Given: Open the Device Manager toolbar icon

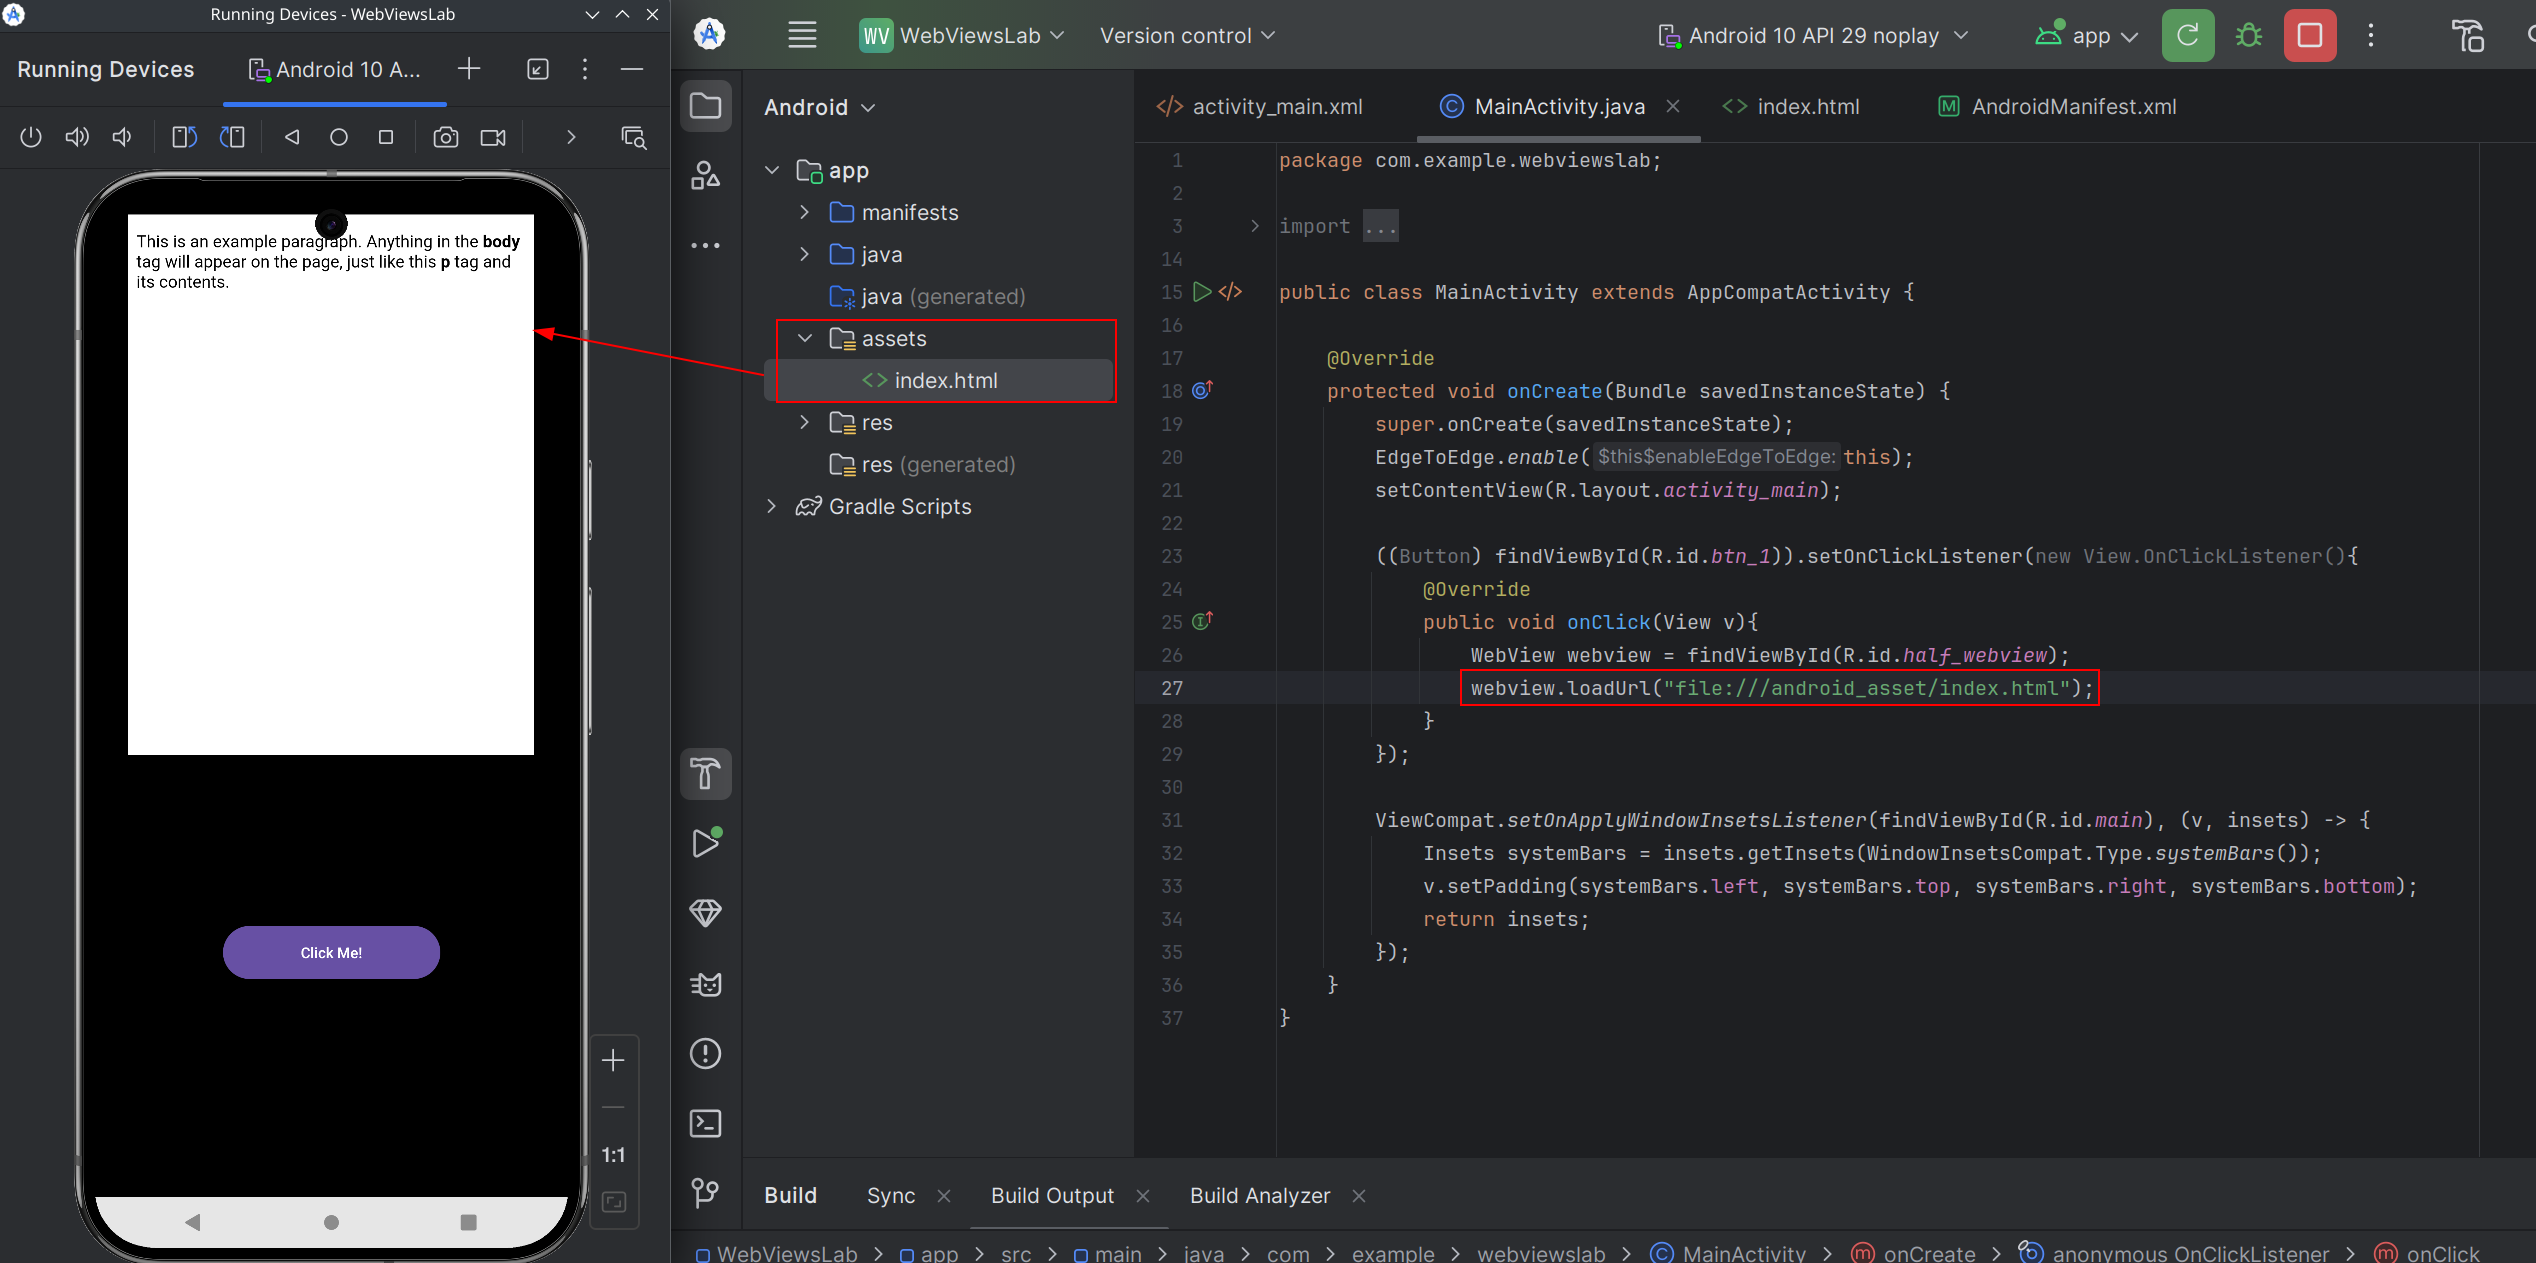Looking at the screenshot, I should pos(2468,35).
